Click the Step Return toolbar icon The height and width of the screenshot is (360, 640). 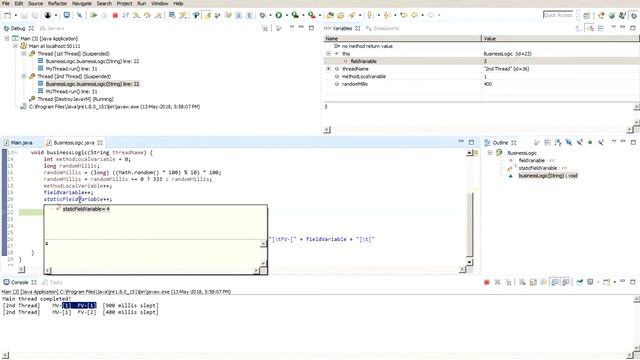pos(158,15)
